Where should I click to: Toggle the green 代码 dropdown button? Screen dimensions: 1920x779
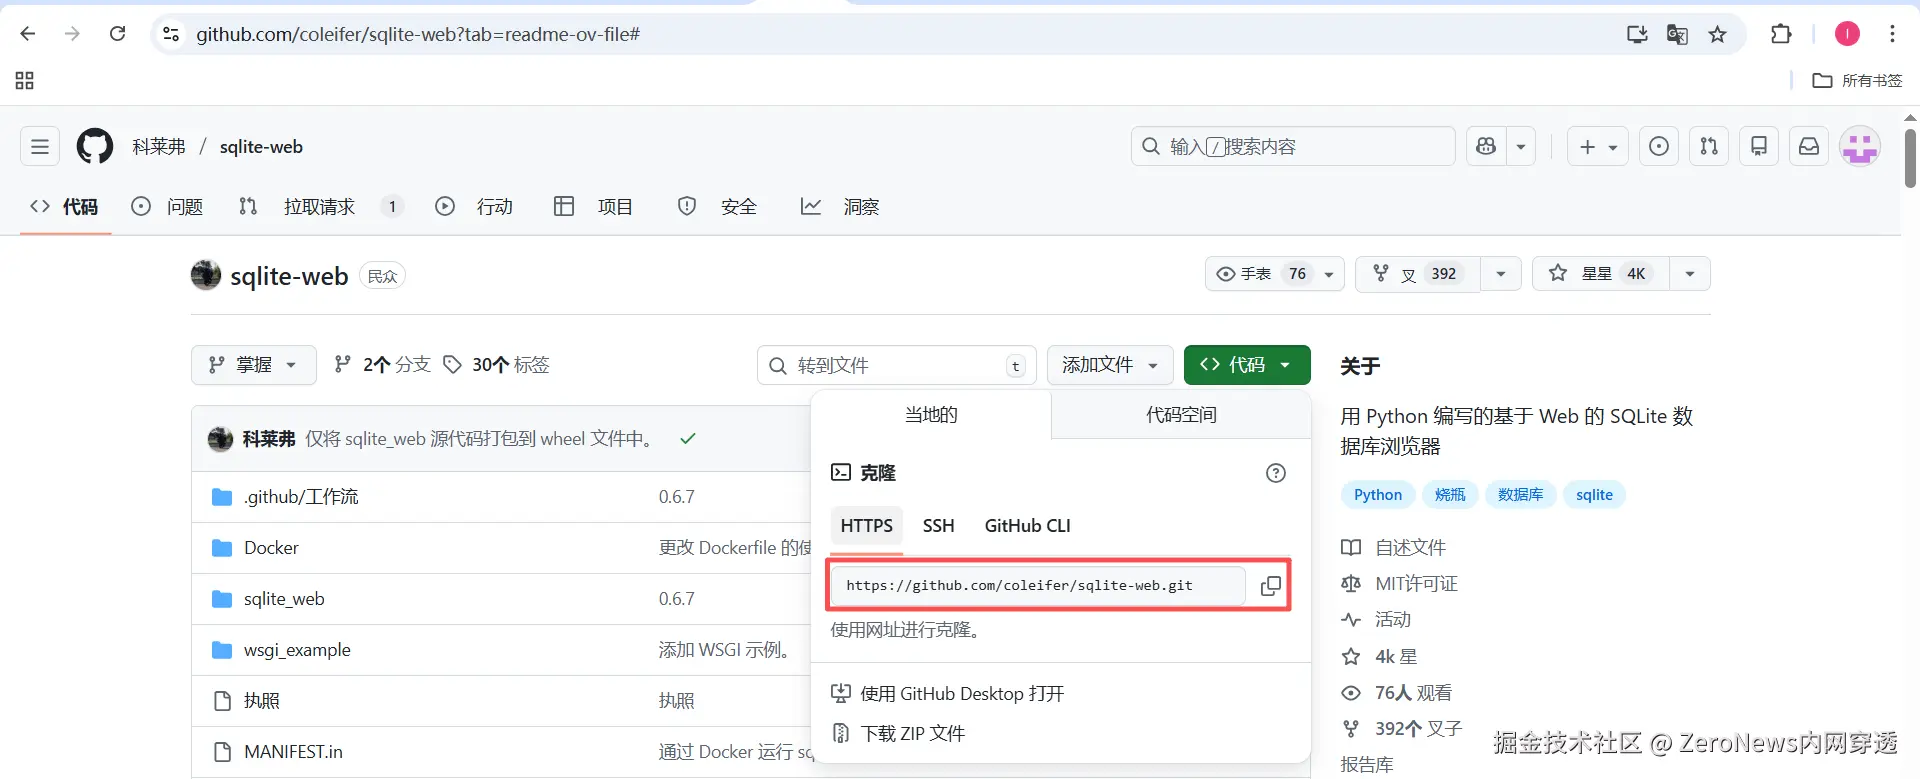tap(1247, 365)
